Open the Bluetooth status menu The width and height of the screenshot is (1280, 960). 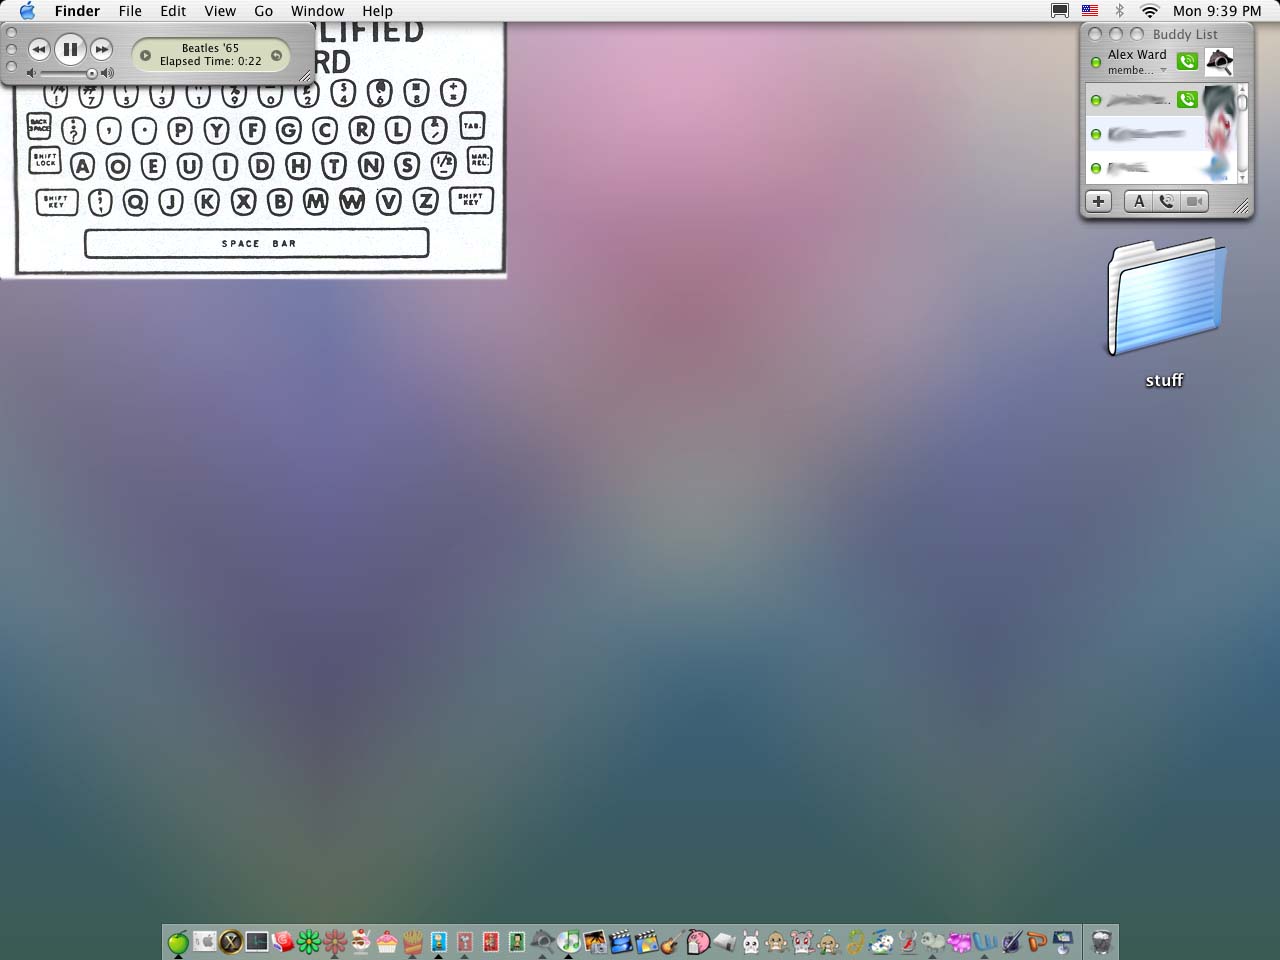[1120, 11]
